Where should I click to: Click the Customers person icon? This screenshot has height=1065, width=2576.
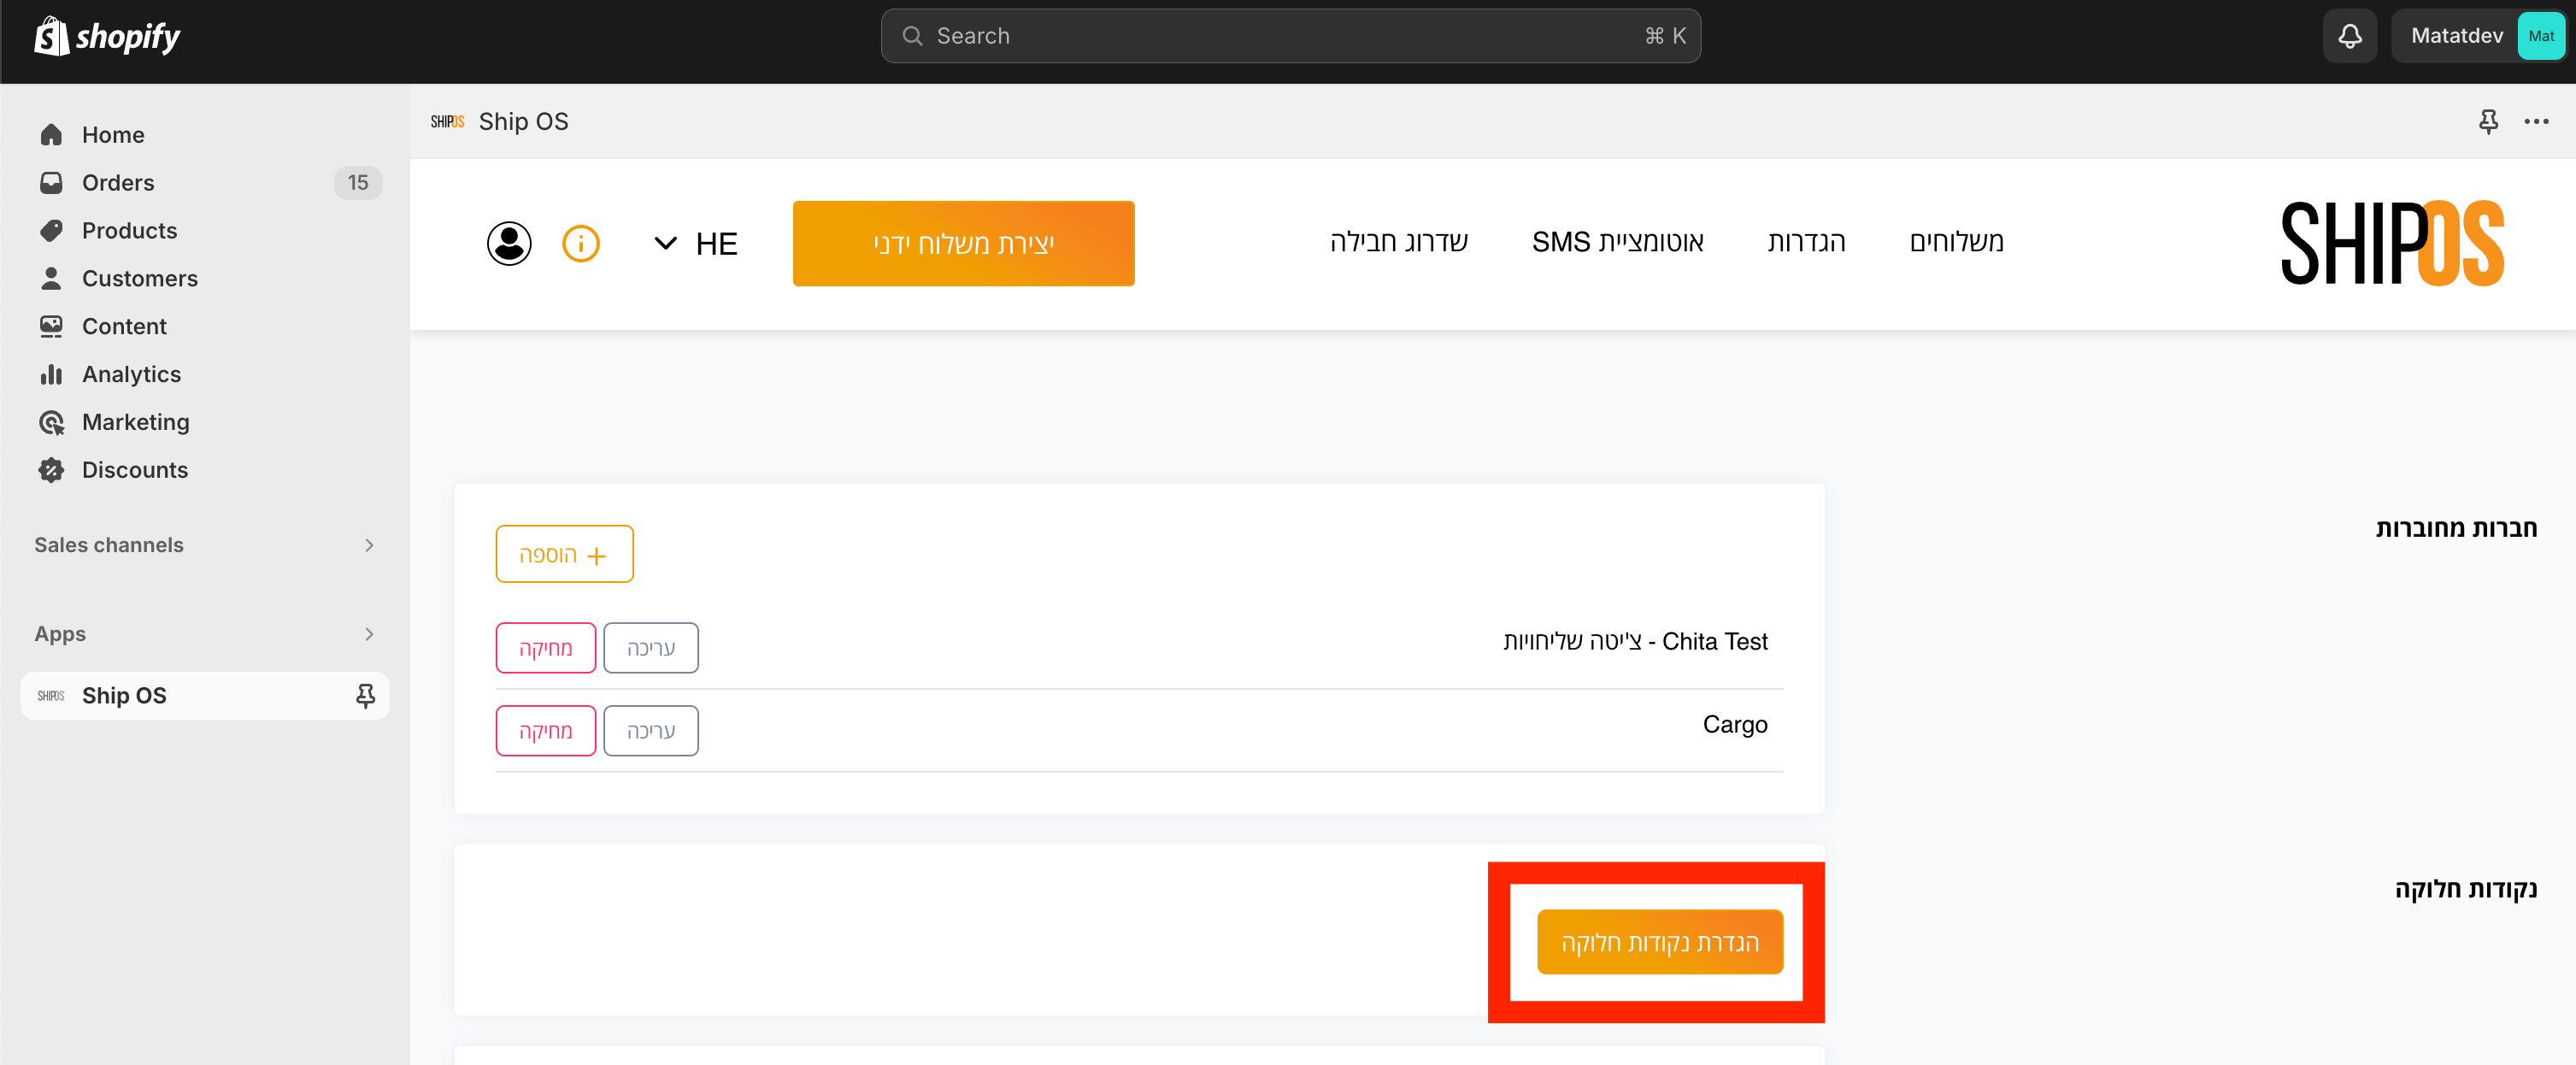[51, 278]
